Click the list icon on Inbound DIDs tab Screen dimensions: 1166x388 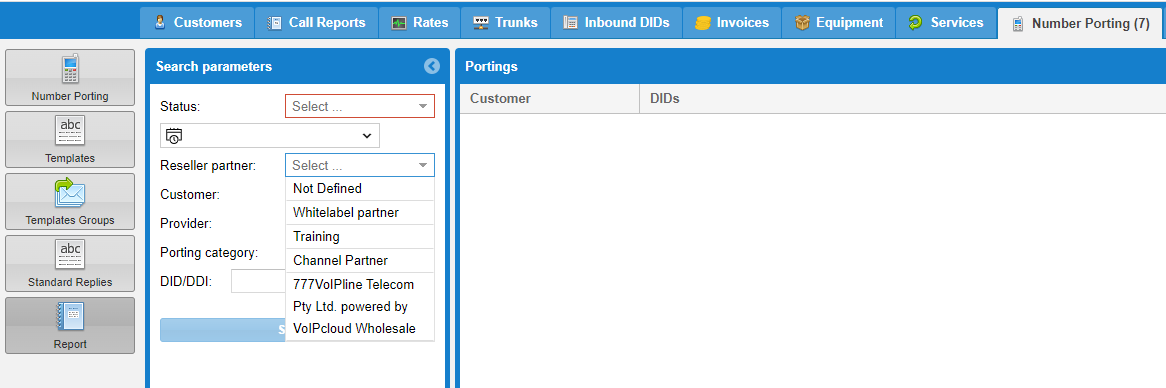[570, 23]
